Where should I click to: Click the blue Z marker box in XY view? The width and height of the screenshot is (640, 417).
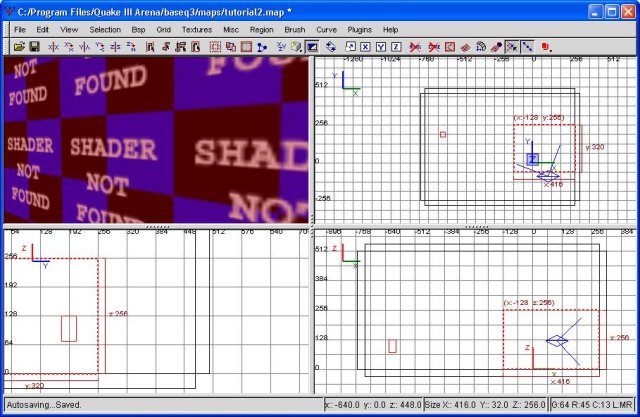(533, 159)
